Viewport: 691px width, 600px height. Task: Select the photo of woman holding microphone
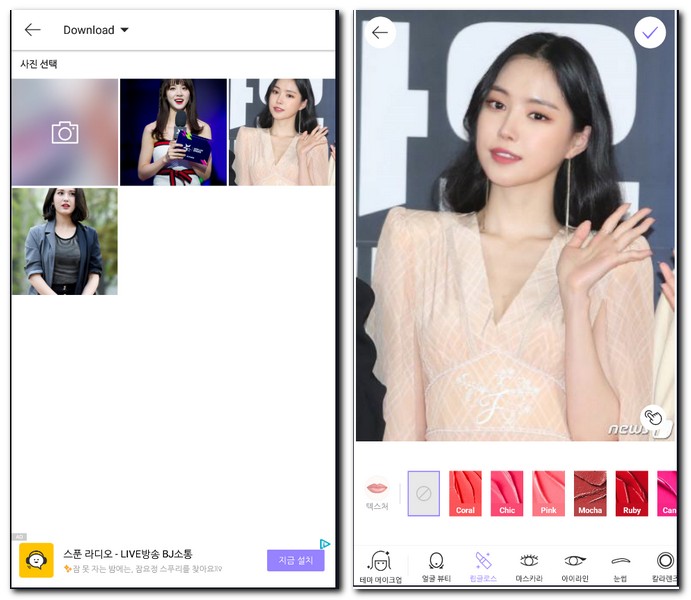point(173,132)
